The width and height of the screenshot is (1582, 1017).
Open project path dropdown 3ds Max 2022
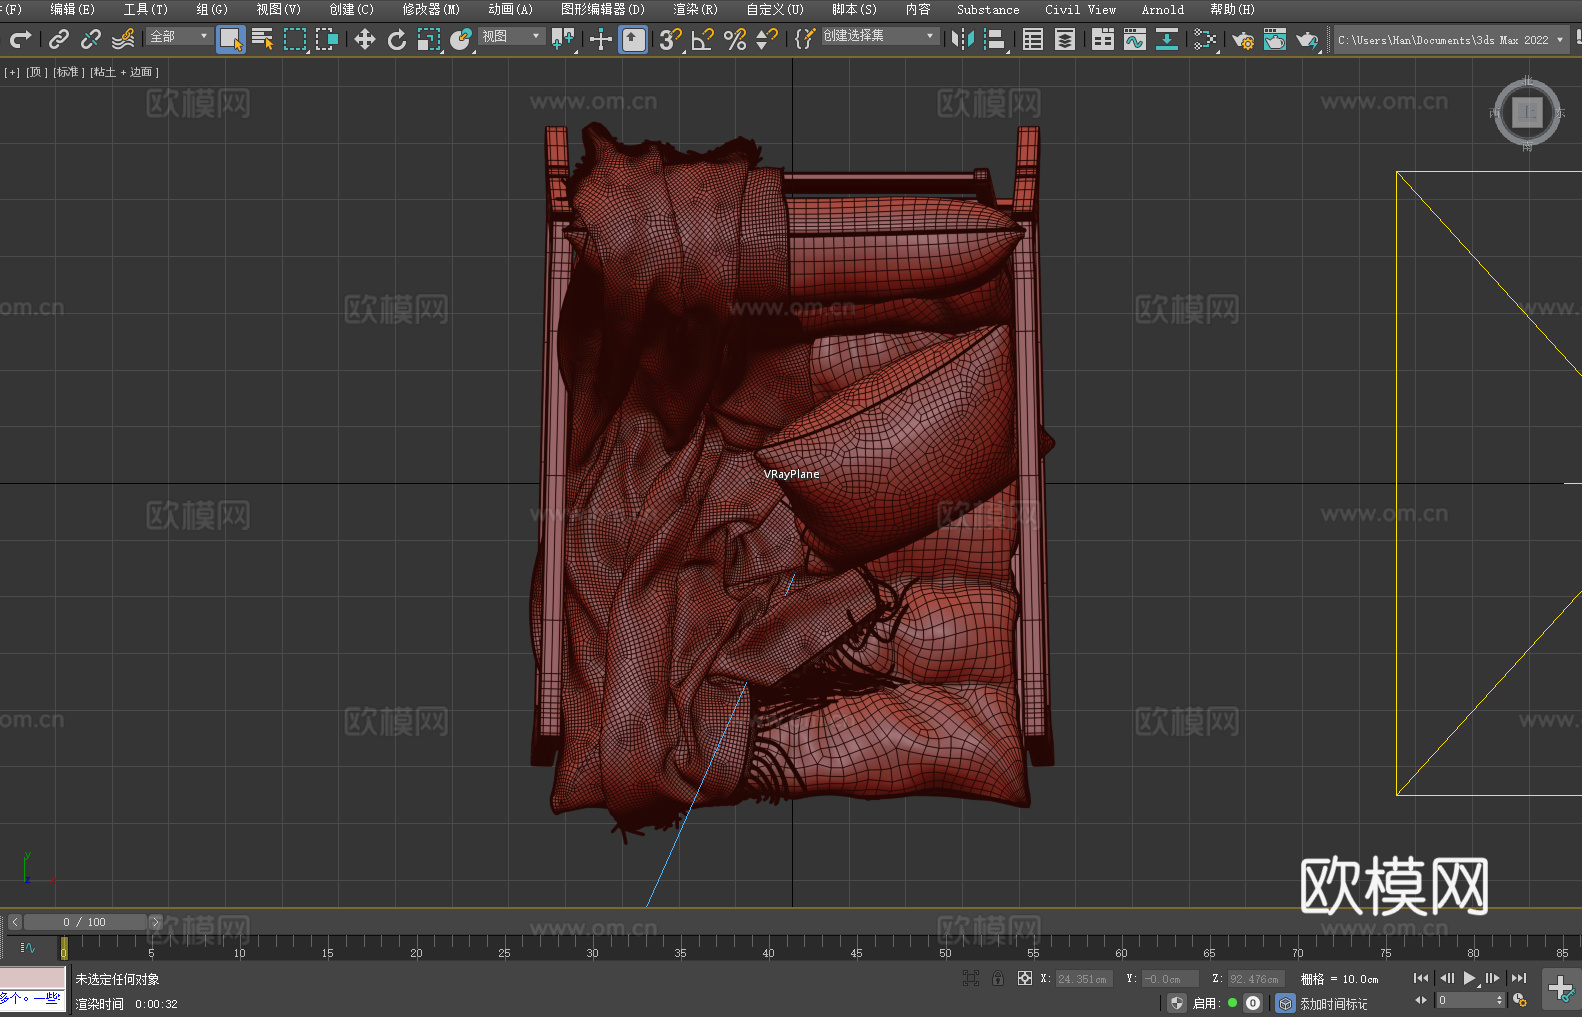click(1451, 40)
